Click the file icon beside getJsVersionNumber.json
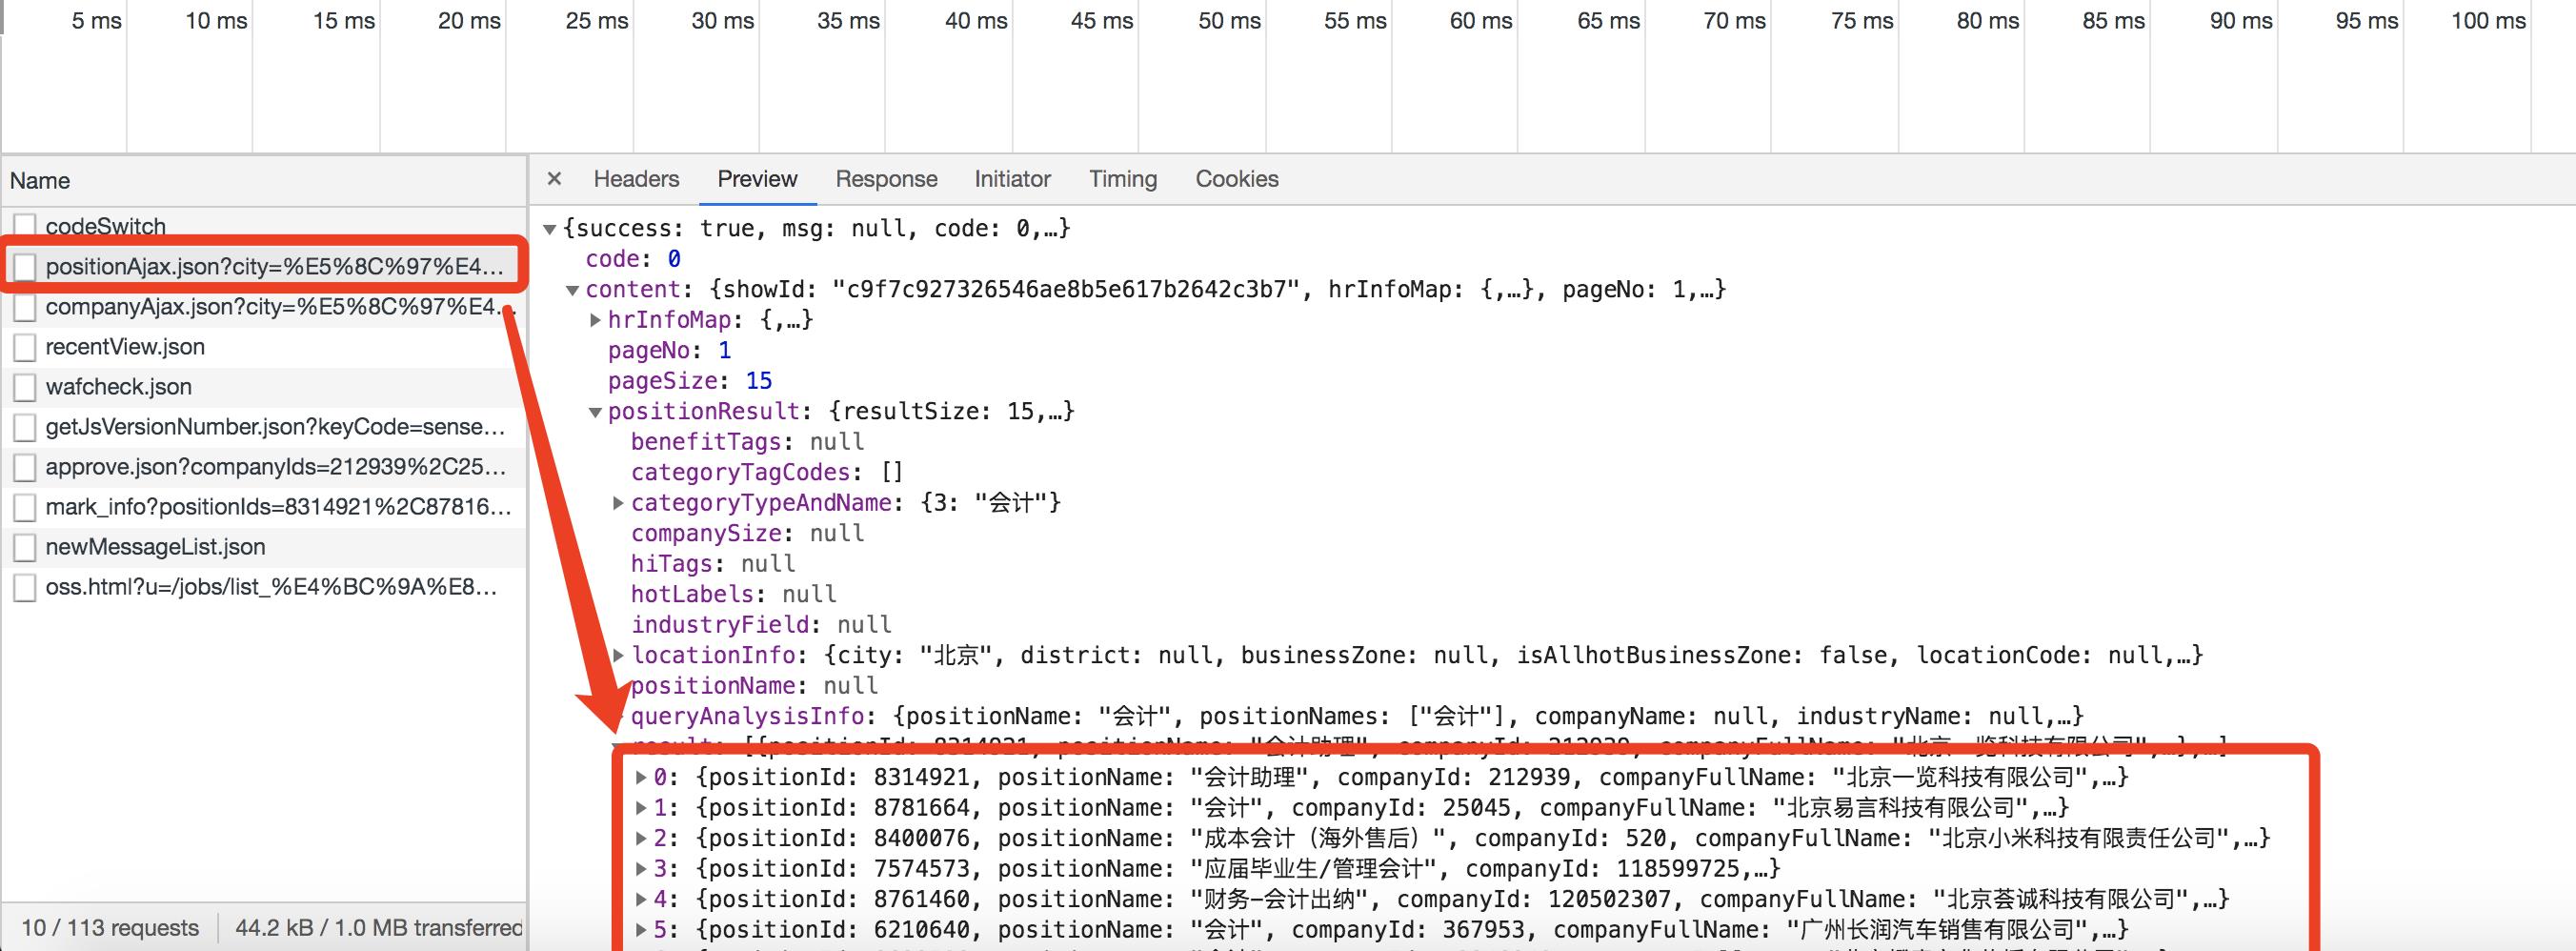2576x951 pixels. tap(25, 427)
